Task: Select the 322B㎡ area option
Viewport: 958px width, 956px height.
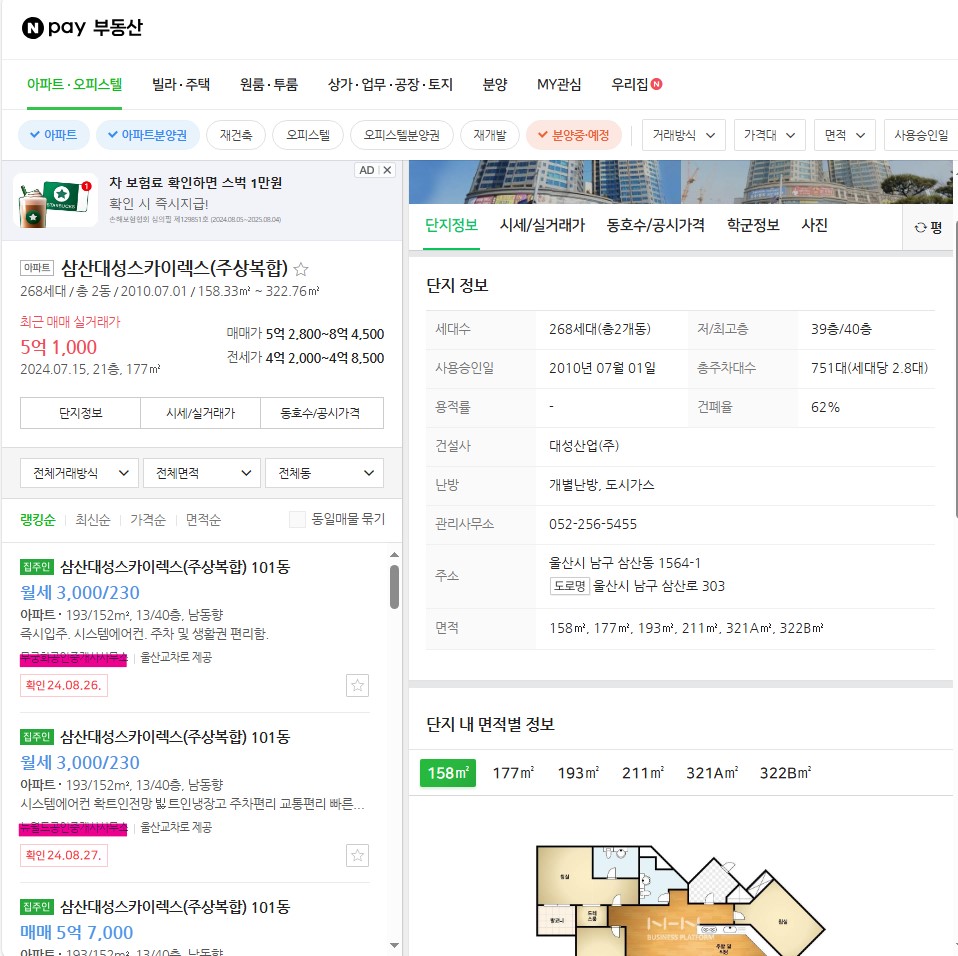Action: point(786,773)
